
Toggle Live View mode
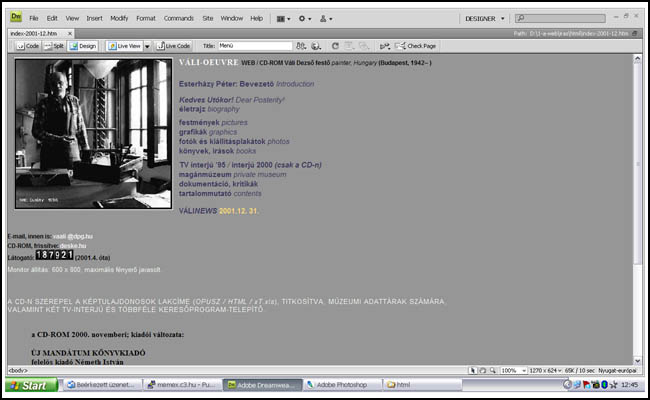(x=124, y=46)
